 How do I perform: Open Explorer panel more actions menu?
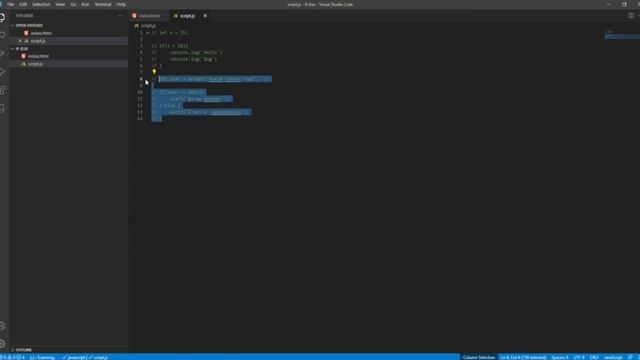pyautogui.click(x=120, y=16)
